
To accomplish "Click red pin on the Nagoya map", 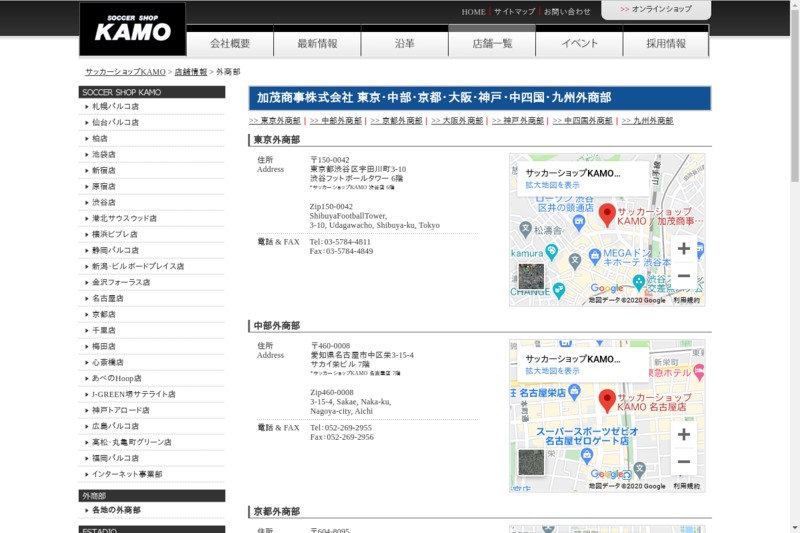I will tap(607, 400).
